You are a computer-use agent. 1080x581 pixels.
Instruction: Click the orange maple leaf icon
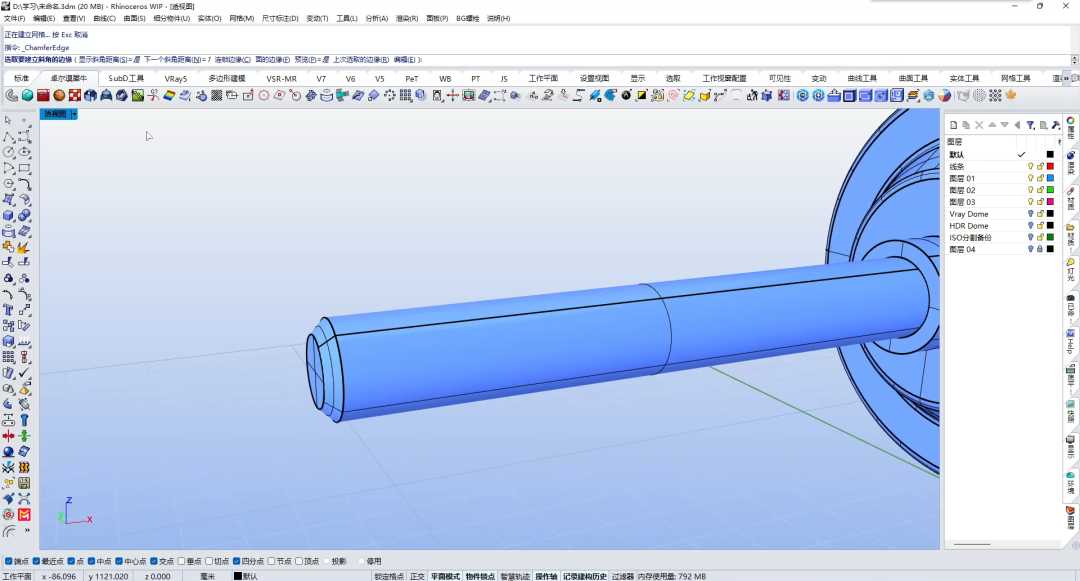[1011, 96]
